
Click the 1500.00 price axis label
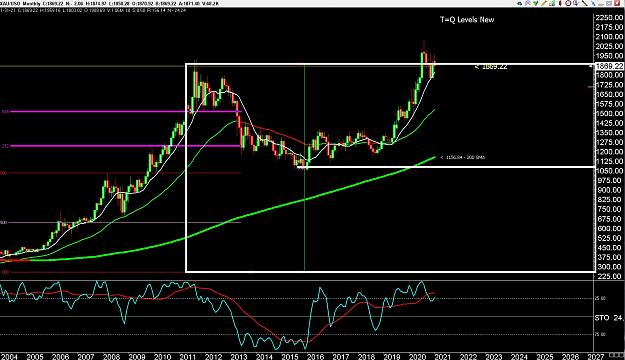[609, 114]
